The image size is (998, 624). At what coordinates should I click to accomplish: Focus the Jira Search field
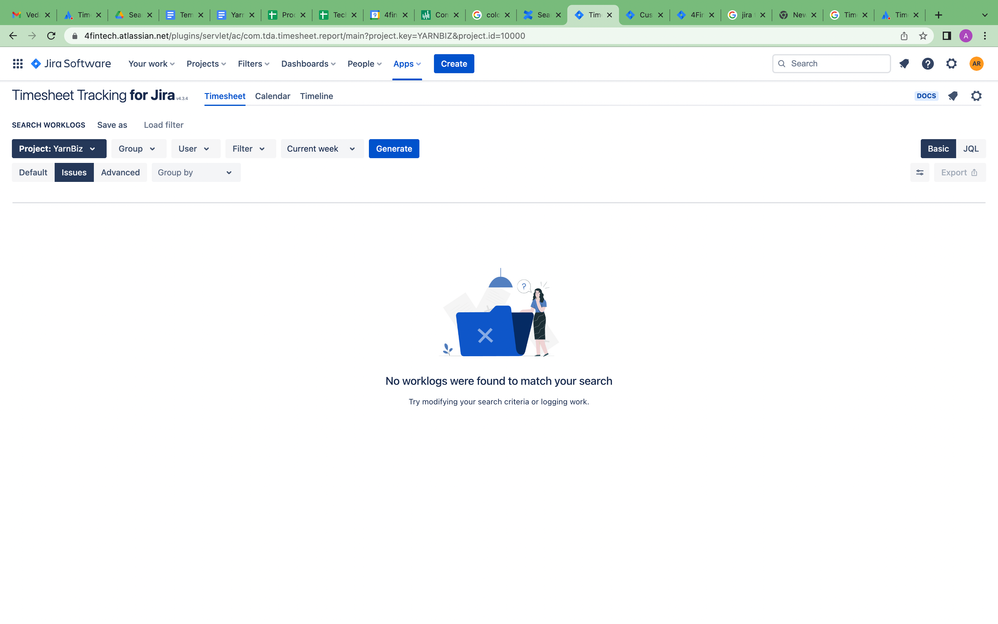tap(831, 64)
